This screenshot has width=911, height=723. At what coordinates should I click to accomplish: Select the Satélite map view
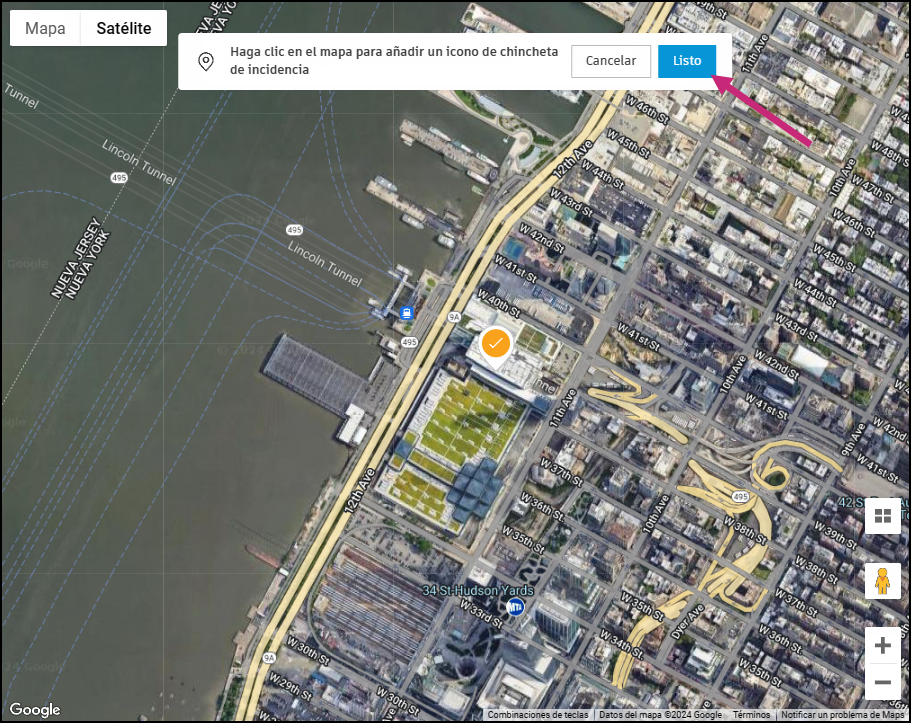[x=123, y=28]
